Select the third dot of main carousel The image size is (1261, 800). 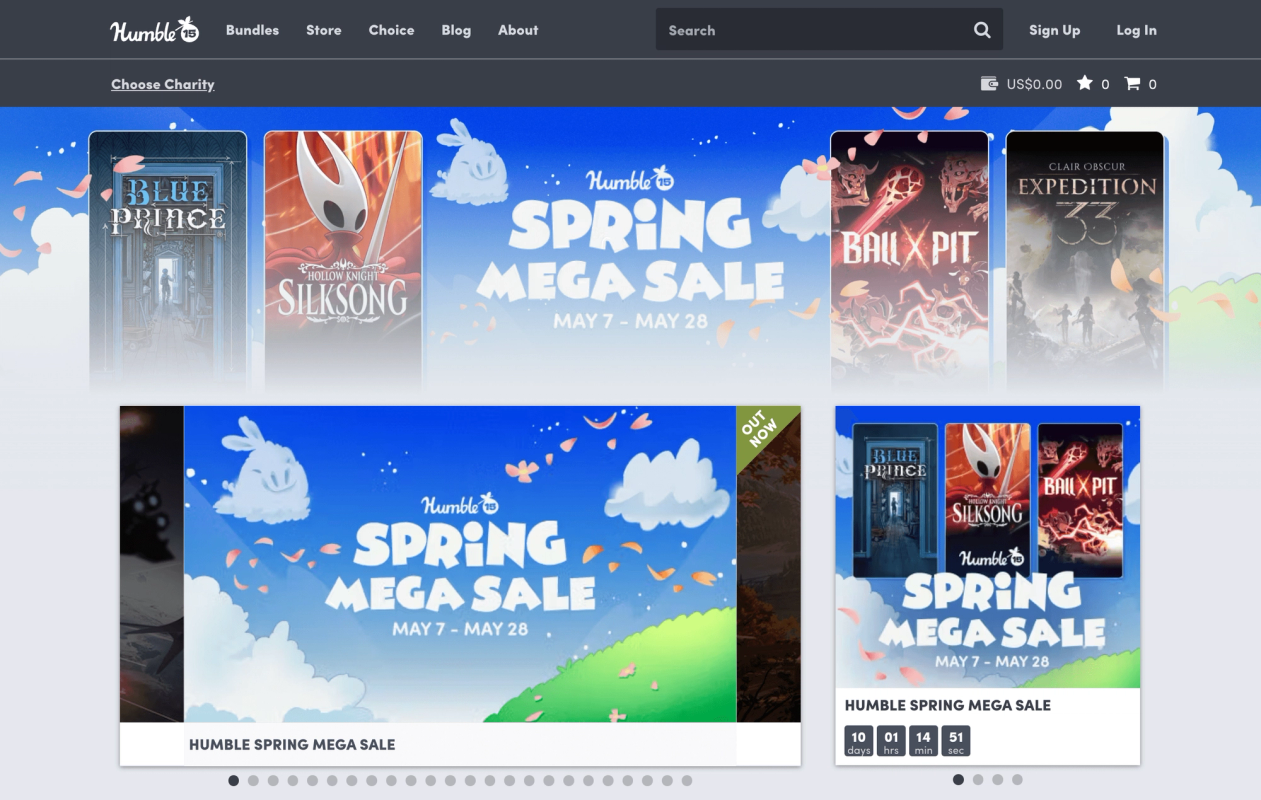coord(273,780)
